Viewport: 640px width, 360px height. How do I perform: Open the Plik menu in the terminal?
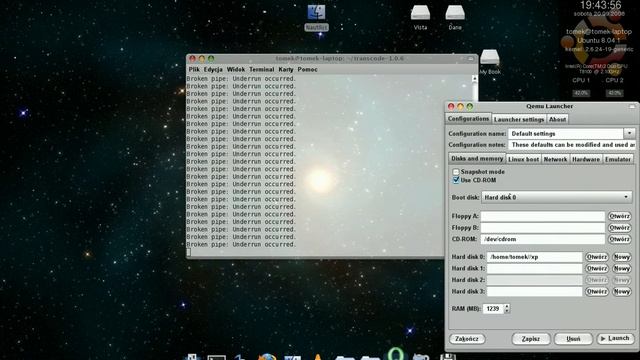point(194,69)
